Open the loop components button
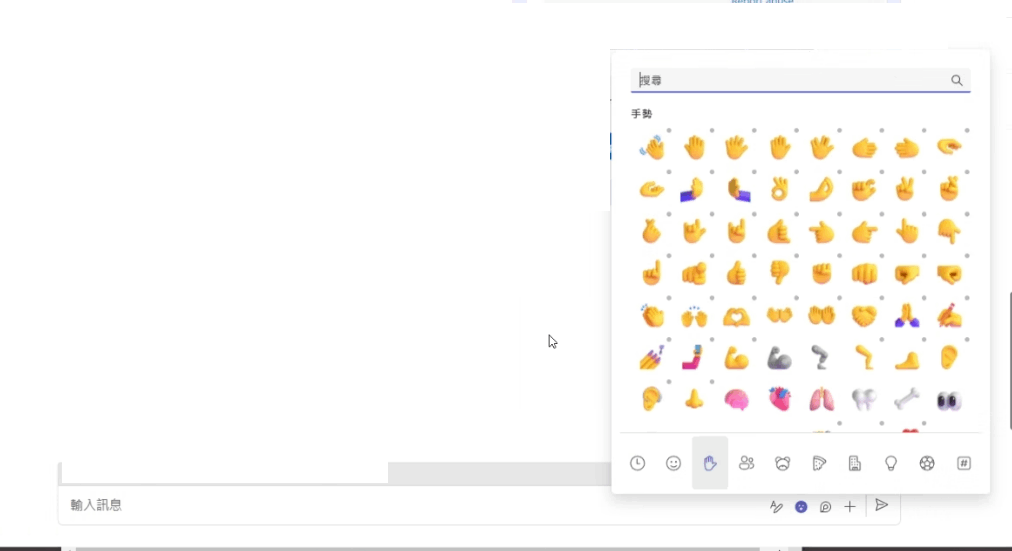This screenshot has width=1012, height=551. tap(825, 506)
